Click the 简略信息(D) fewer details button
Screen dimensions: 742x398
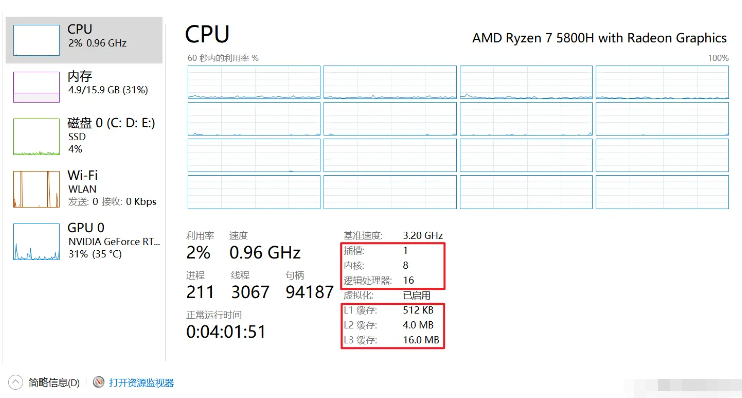coord(53,382)
